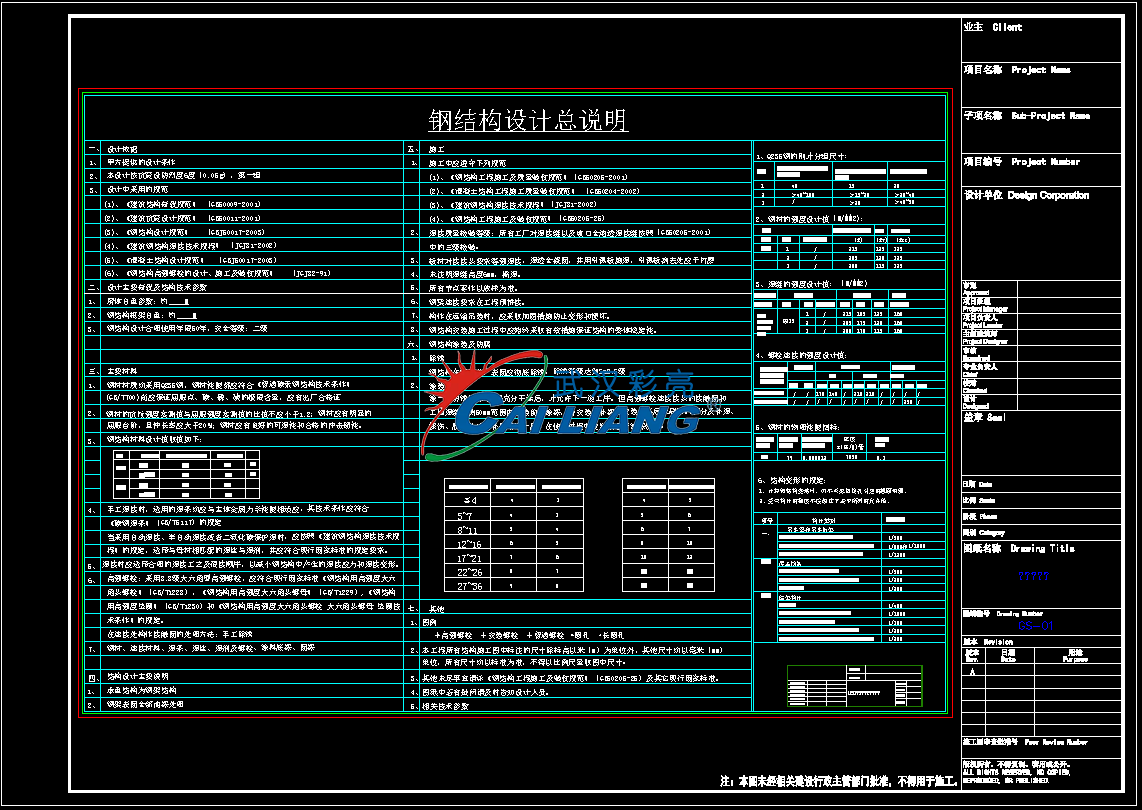Select the '17~21' row label in table
This screenshot has height=810, width=1142.
point(469,558)
